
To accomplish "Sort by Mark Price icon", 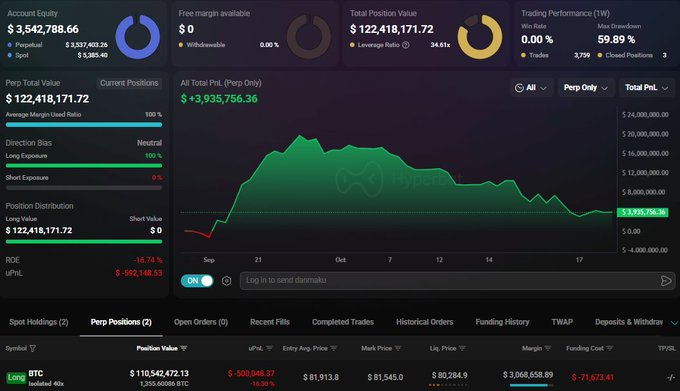I will [x=398, y=348].
